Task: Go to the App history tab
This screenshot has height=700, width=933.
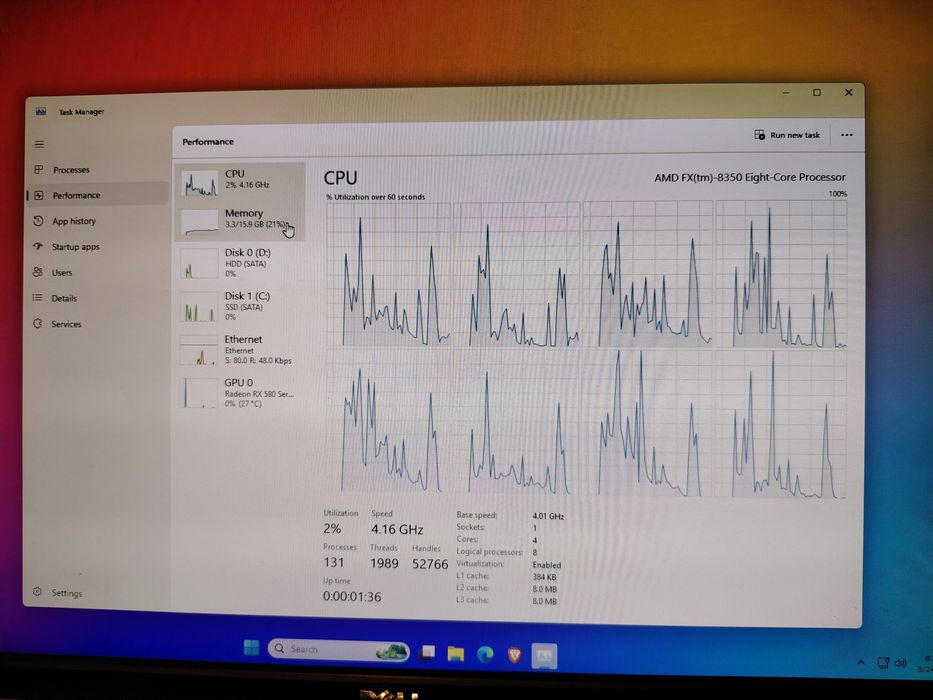Action: point(98,221)
